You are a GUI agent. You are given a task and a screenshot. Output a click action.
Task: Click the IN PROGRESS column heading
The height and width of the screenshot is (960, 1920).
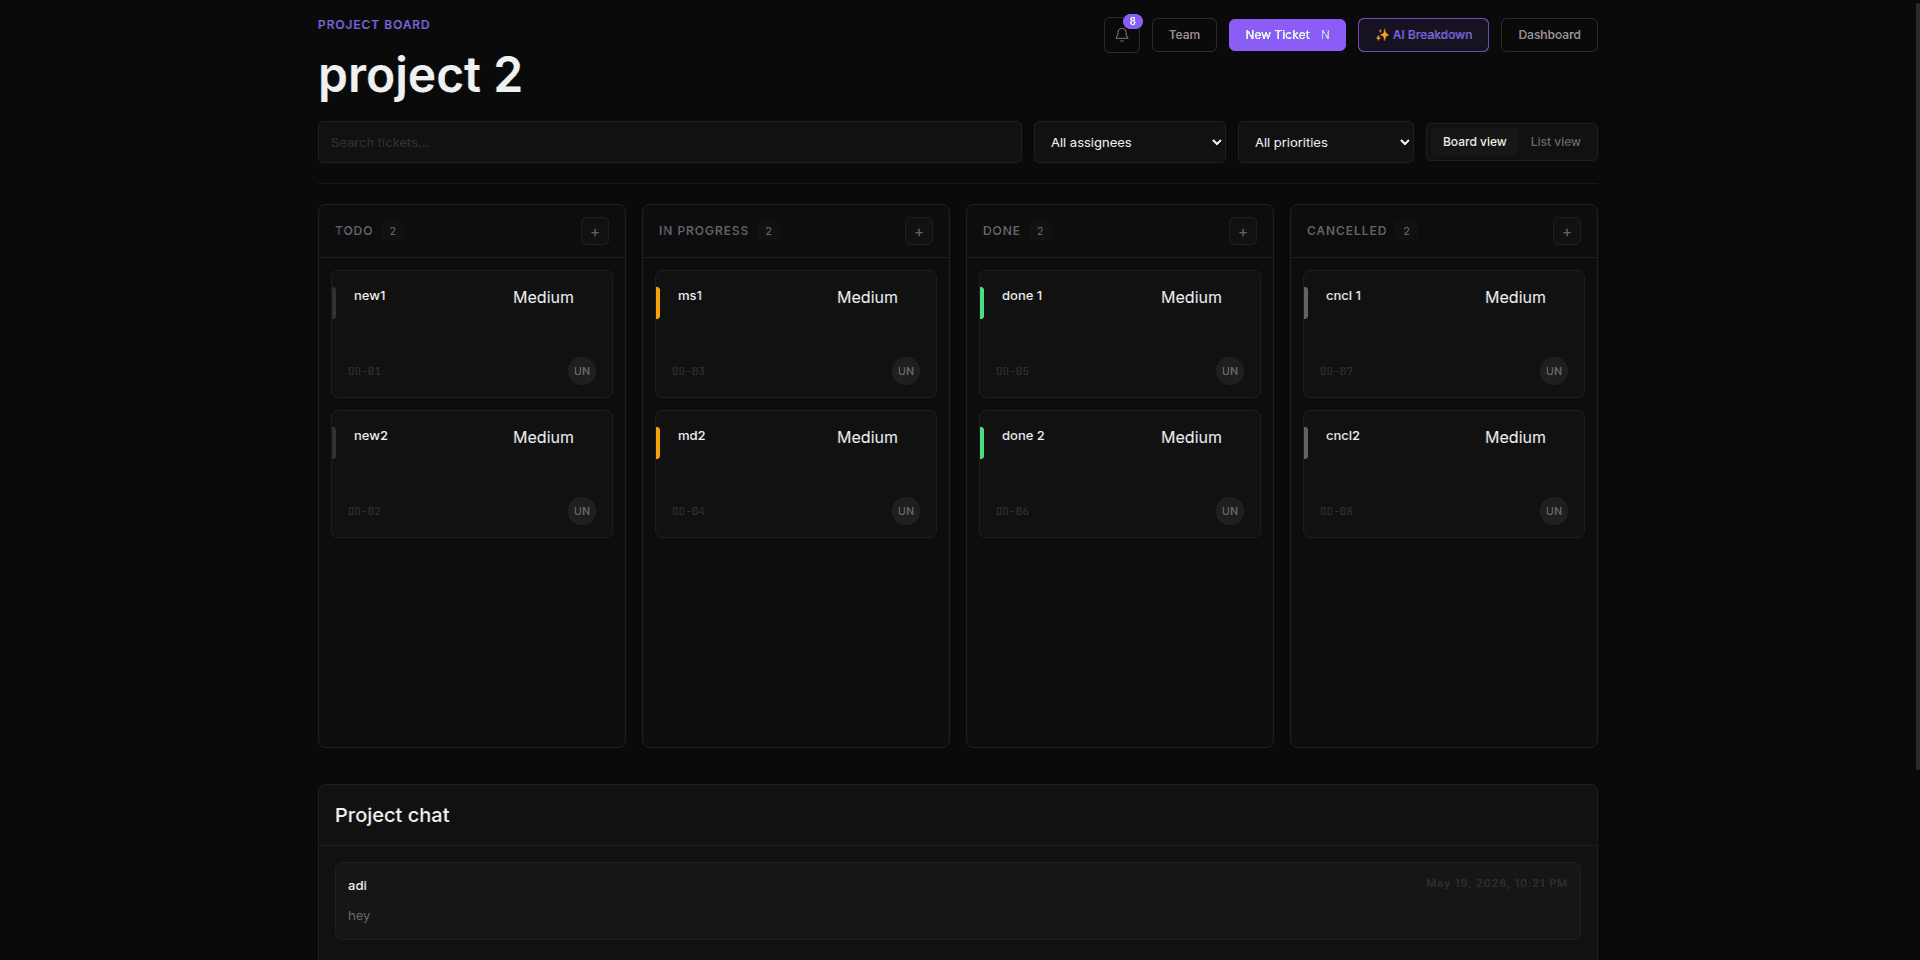[703, 231]
